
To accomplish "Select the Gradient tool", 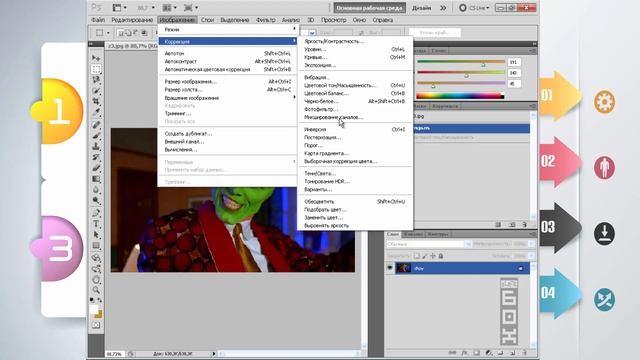I will pos(96,179).
